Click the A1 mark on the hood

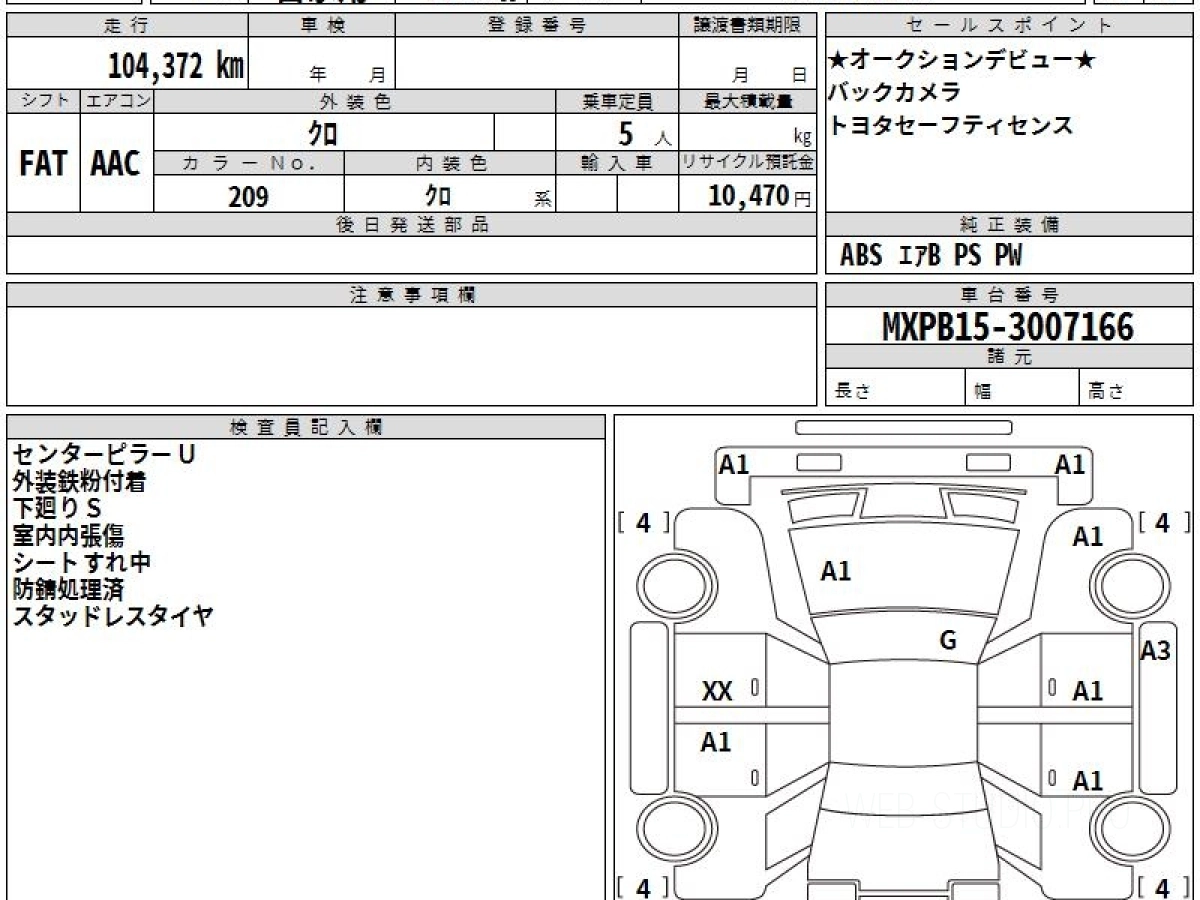[835, 572]
